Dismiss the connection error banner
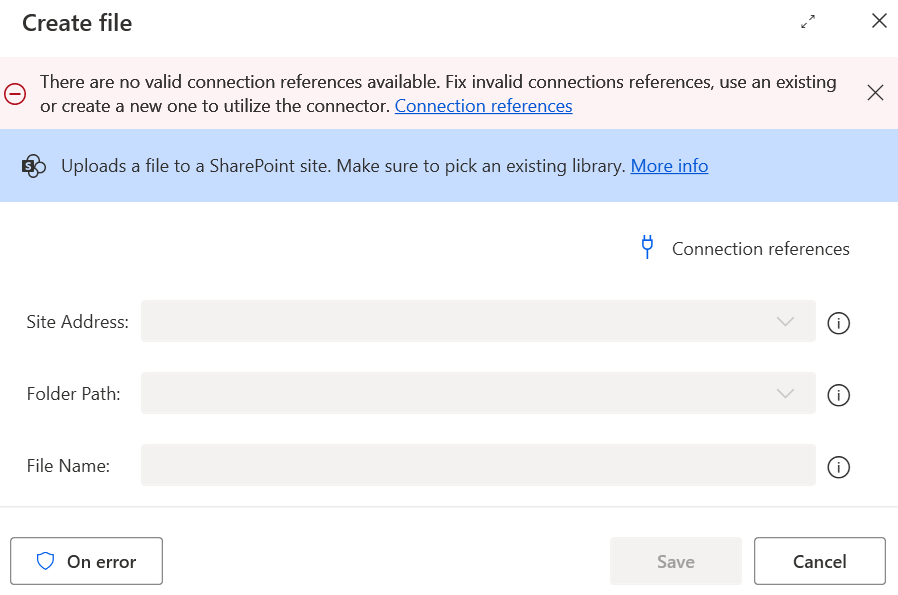Screen dimensions: 898x595 (875, 93)
